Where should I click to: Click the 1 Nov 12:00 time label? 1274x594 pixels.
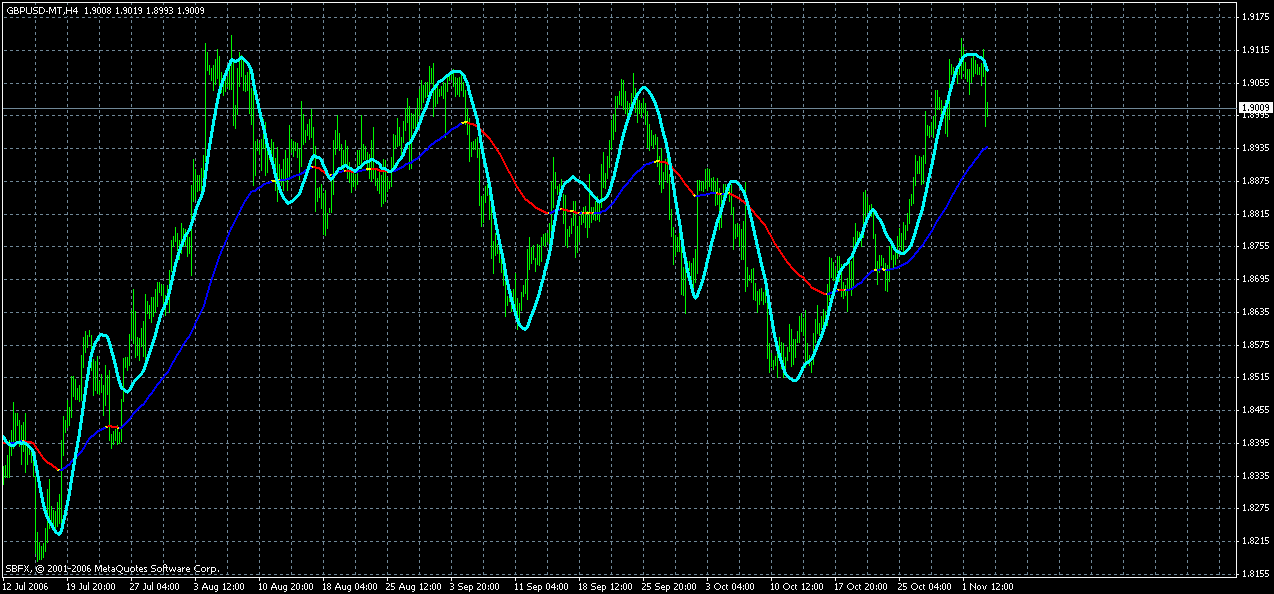point(990,586)
